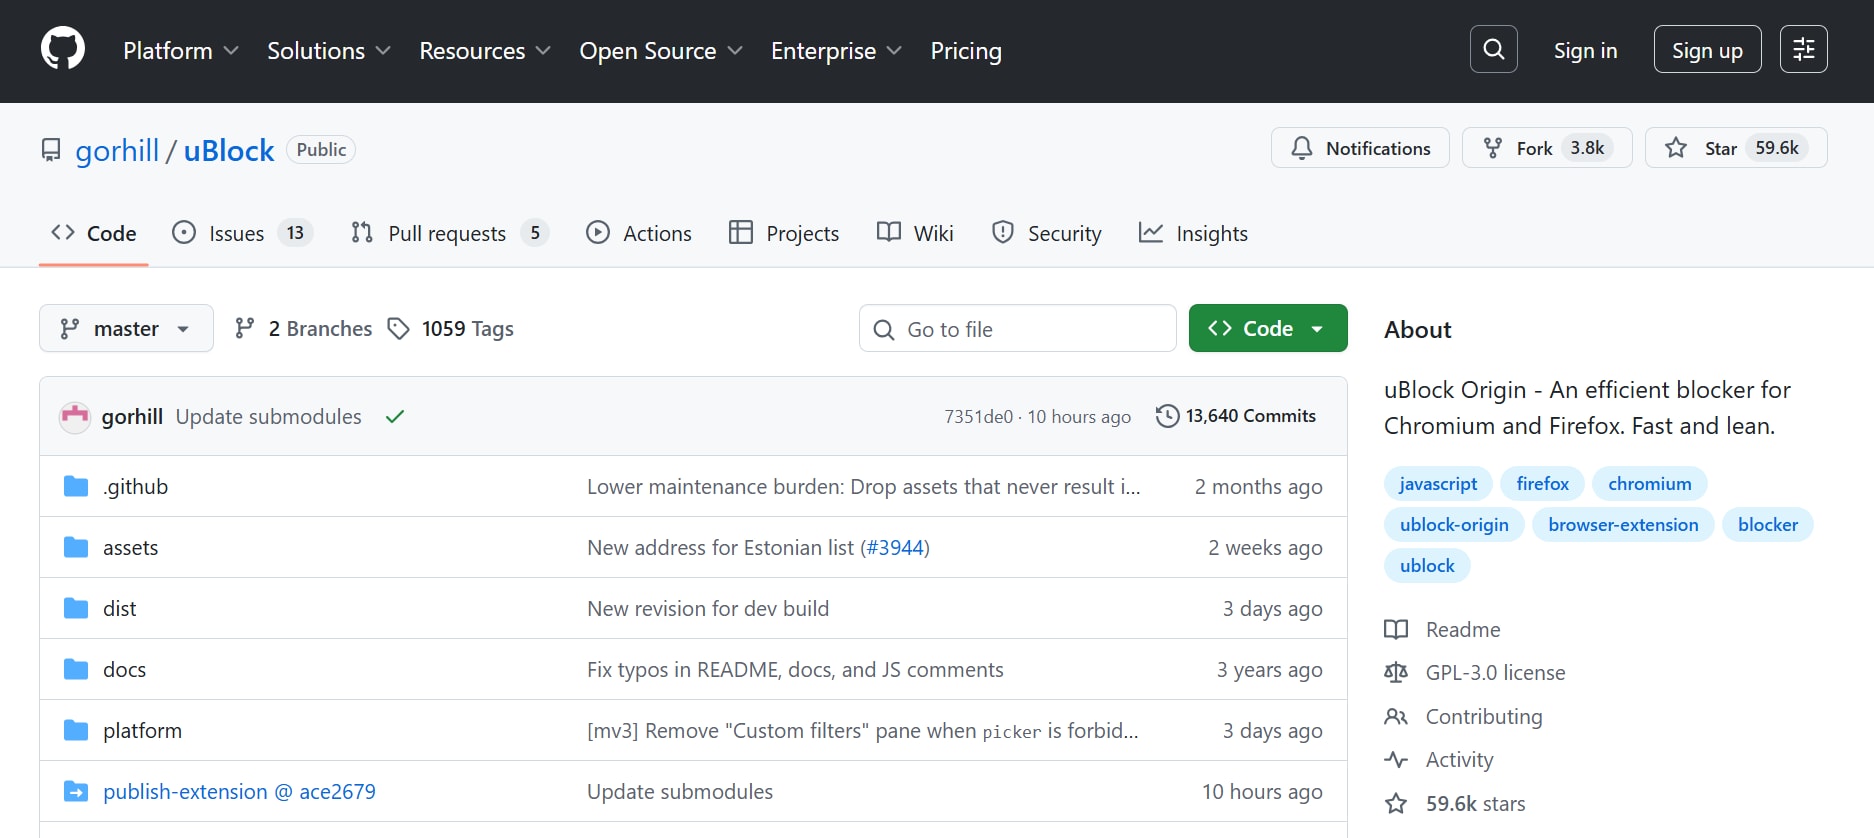Expand the Solutions menu
This screenshot has height=838, width=1874.
(328, 50)
